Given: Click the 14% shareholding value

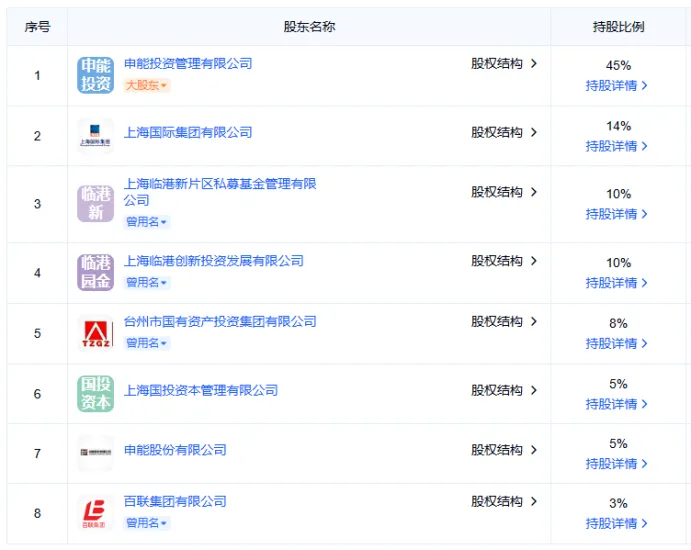Looking at the screenshot, I should tap(618, 126).
